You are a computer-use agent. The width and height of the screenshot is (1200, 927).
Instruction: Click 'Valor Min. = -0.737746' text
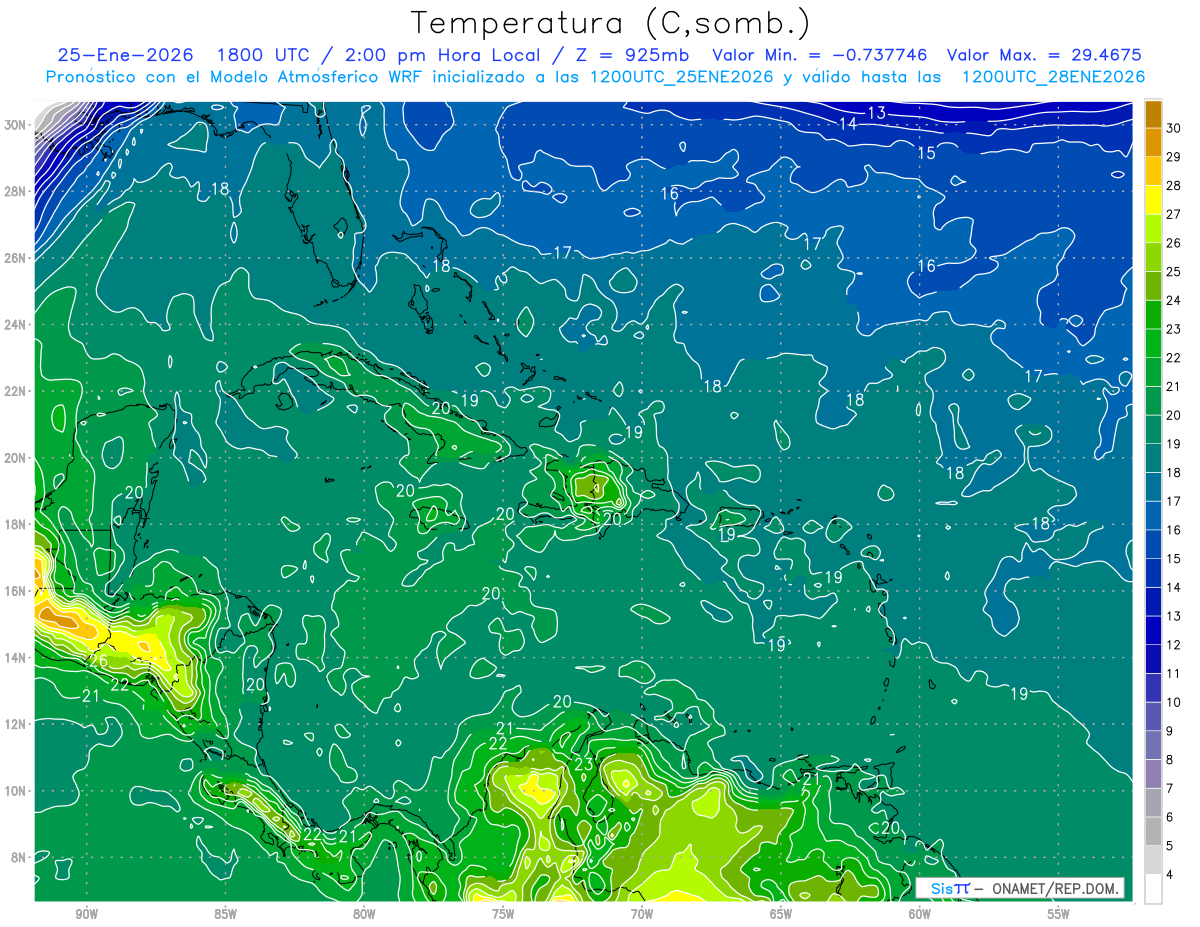[820, 55]
